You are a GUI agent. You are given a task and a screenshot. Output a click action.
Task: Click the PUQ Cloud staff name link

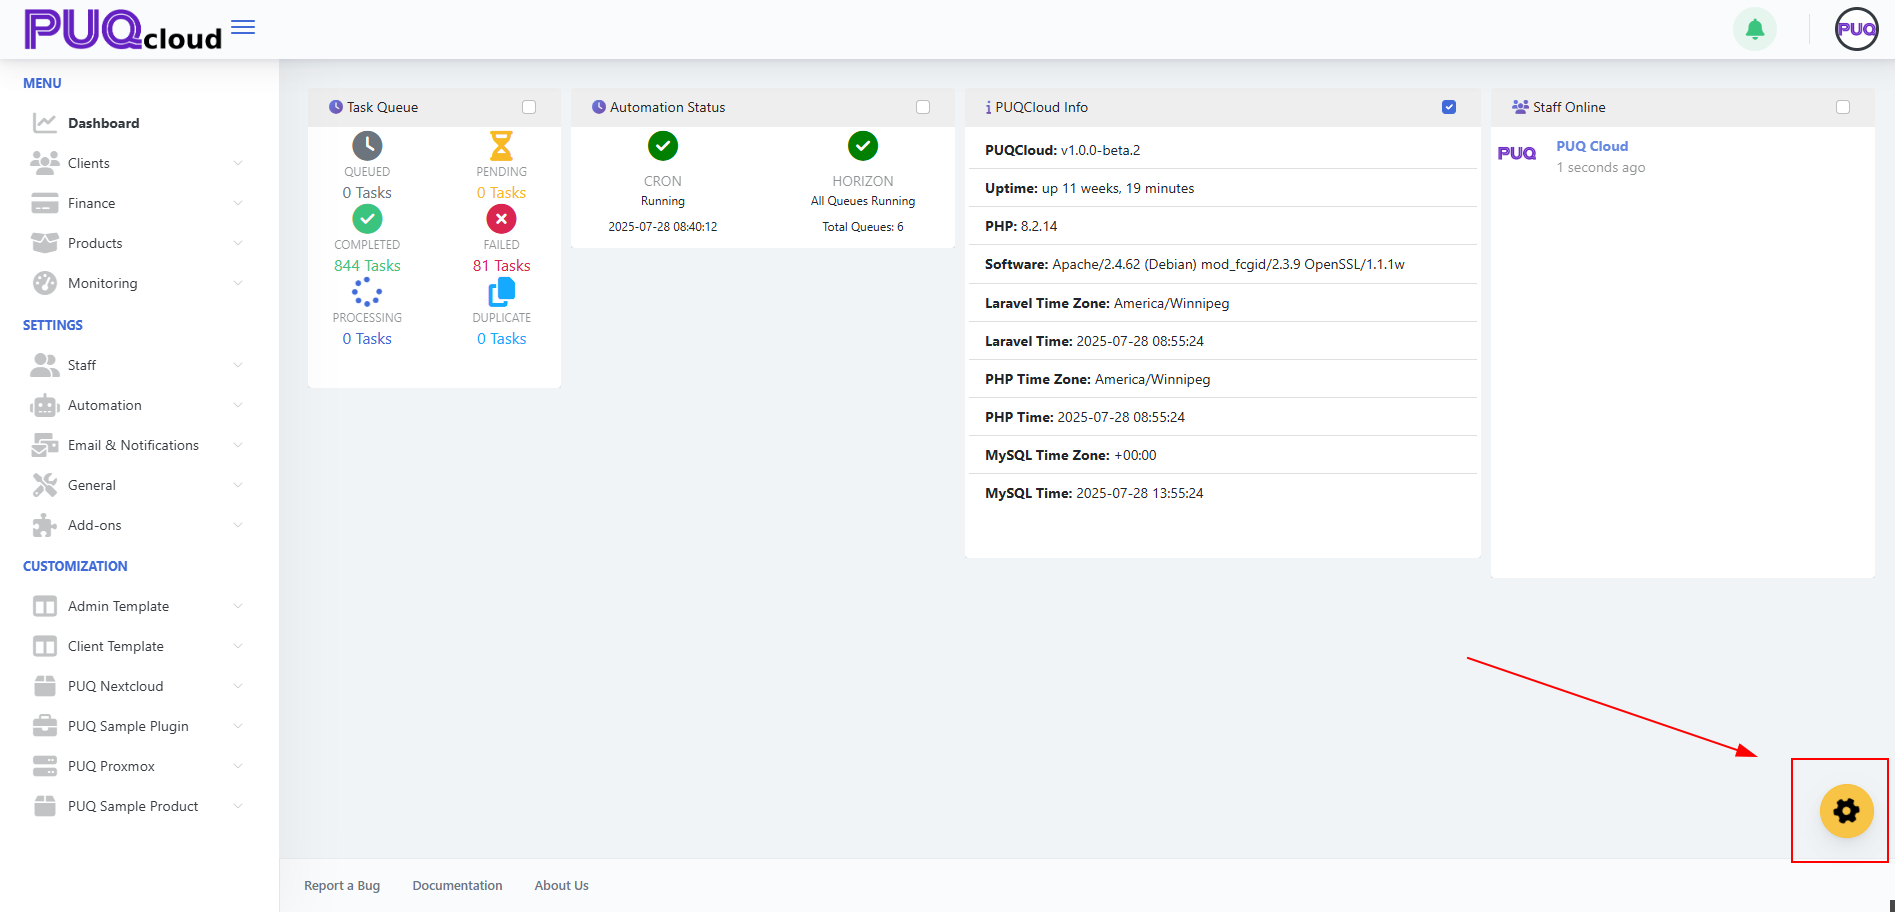coord(1592,146)
